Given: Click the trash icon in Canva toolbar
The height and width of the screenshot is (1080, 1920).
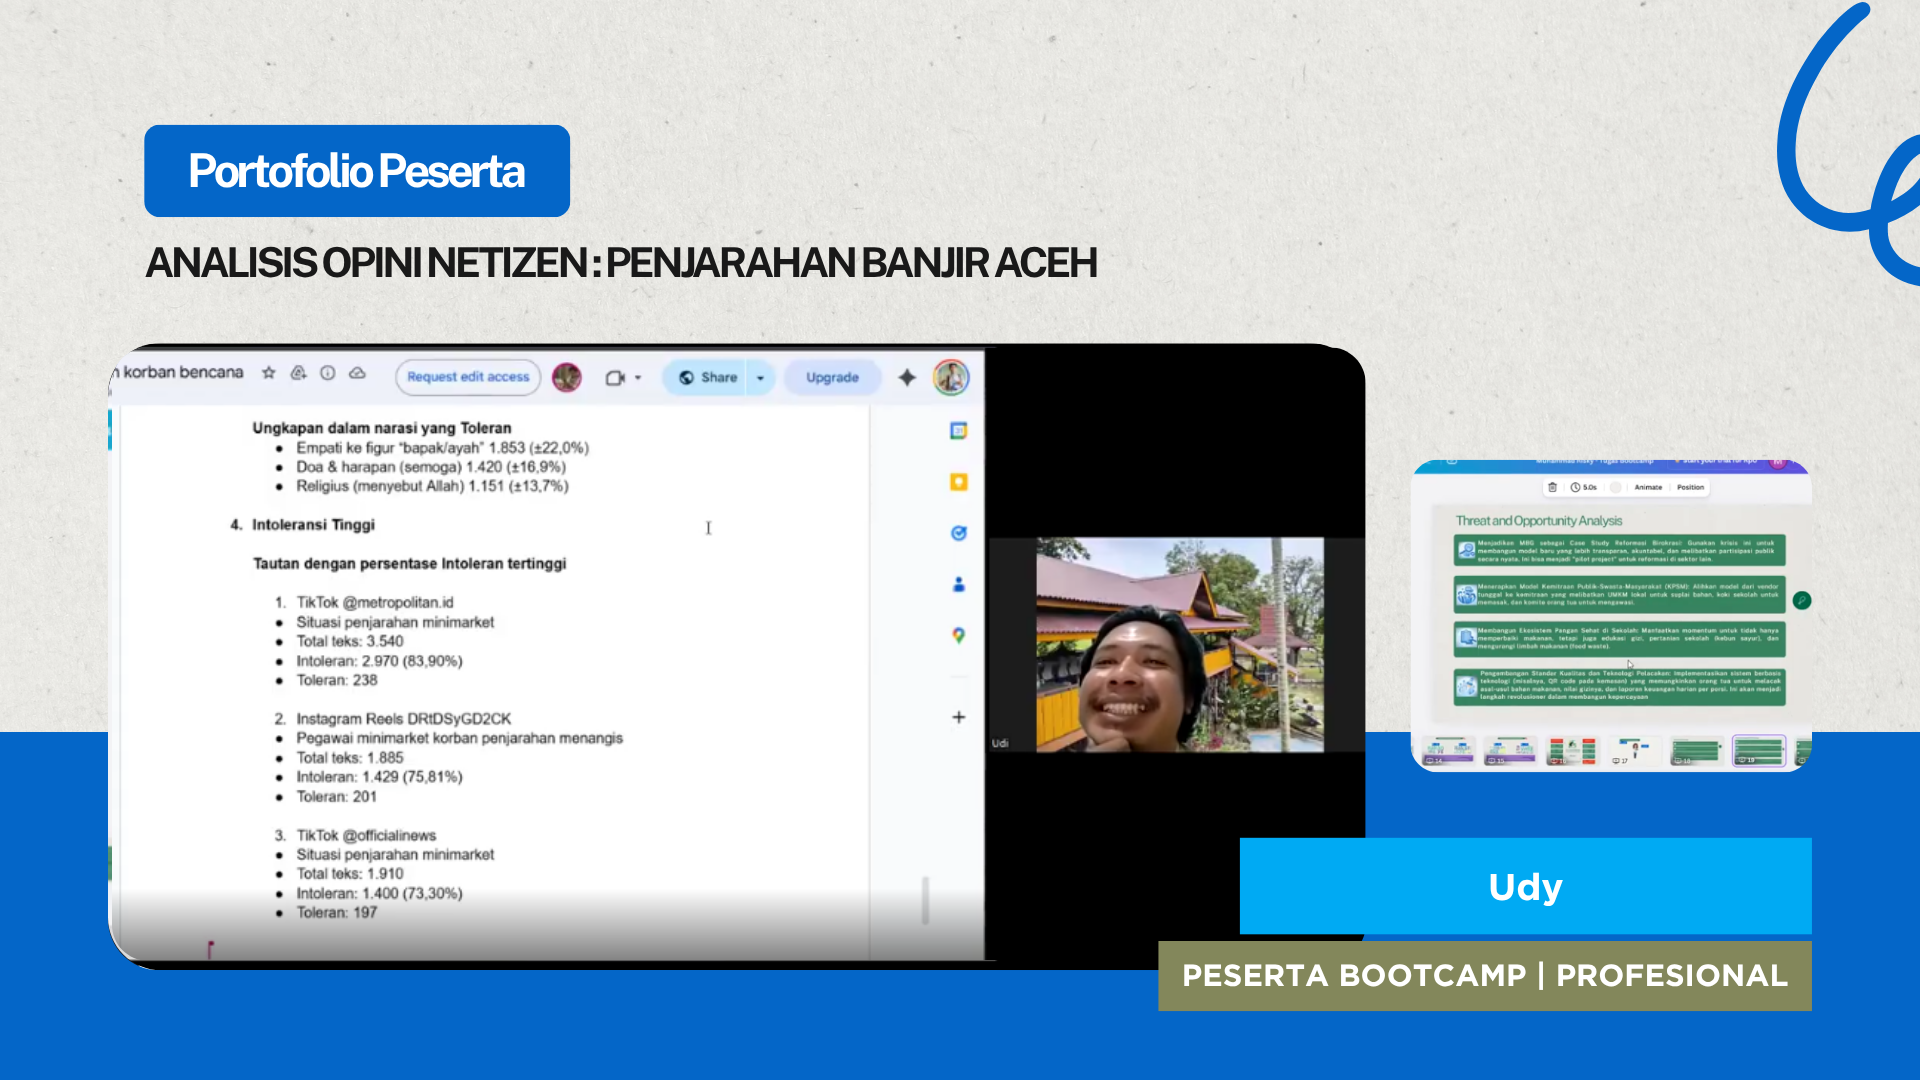Looking at the screenshot, I should tap(1552, 487).
